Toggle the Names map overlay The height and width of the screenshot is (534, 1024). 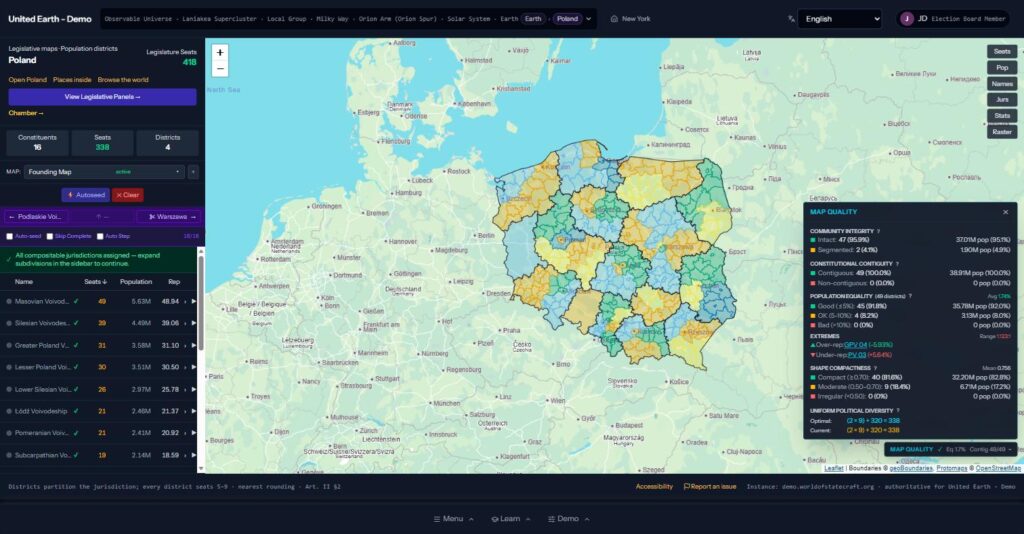1002,84
